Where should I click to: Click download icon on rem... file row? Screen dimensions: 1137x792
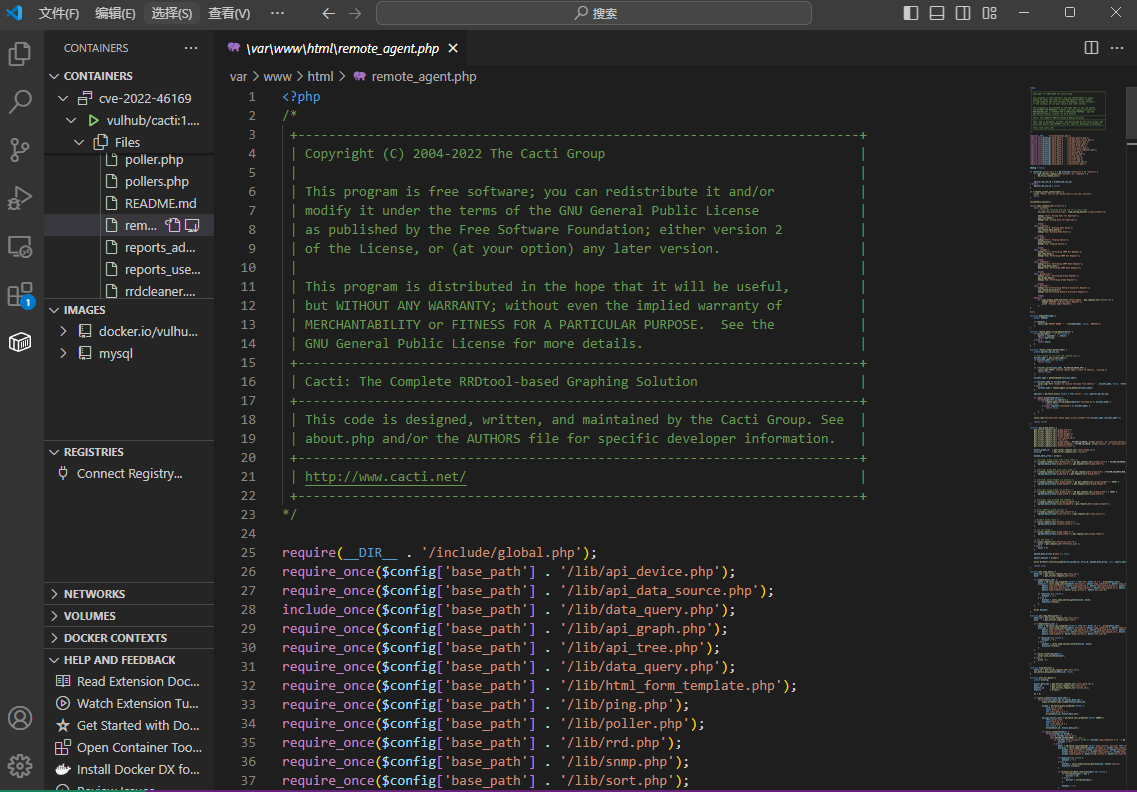point(173,225)
